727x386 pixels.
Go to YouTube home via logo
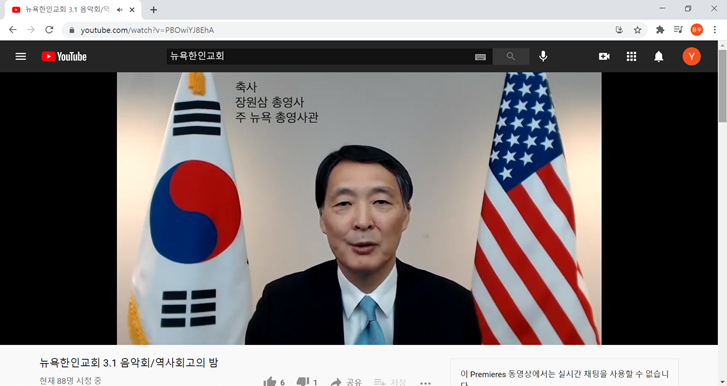pos(64,57)
